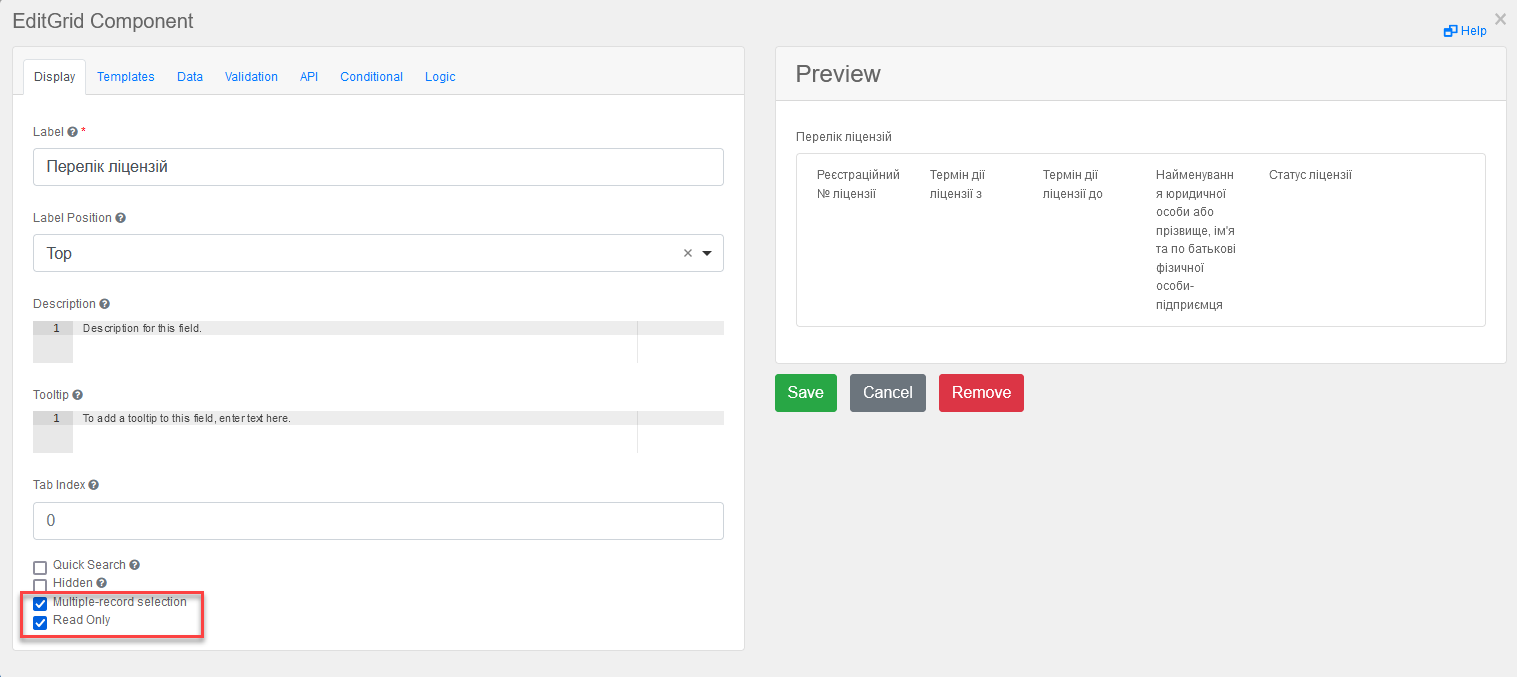Click the Cancel button

coord(888,393)
